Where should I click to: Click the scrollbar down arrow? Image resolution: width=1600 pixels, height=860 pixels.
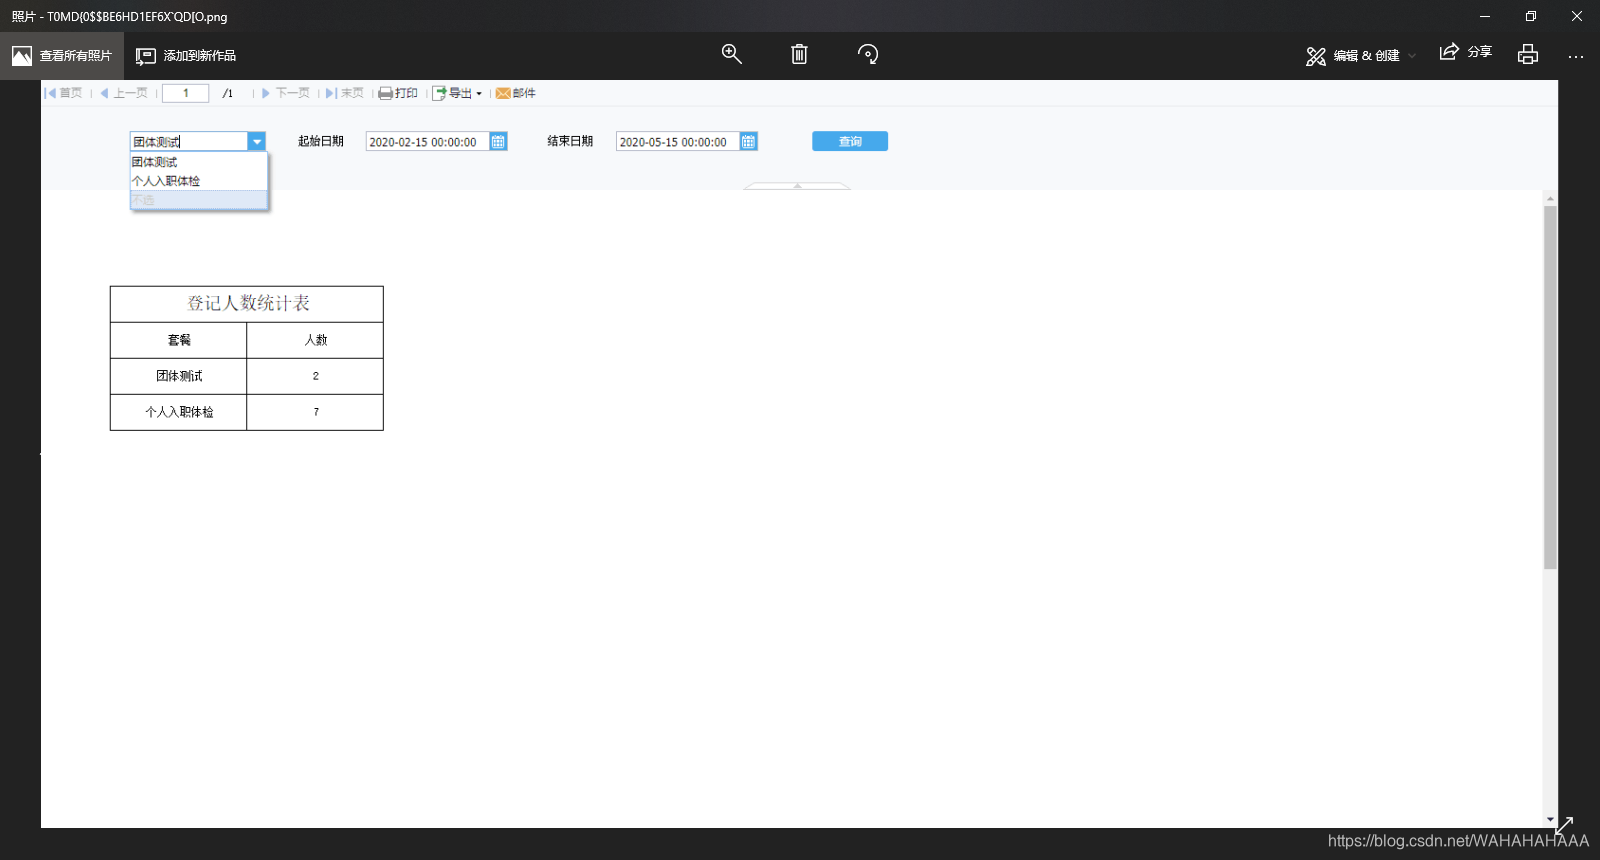coord(1550,820)
